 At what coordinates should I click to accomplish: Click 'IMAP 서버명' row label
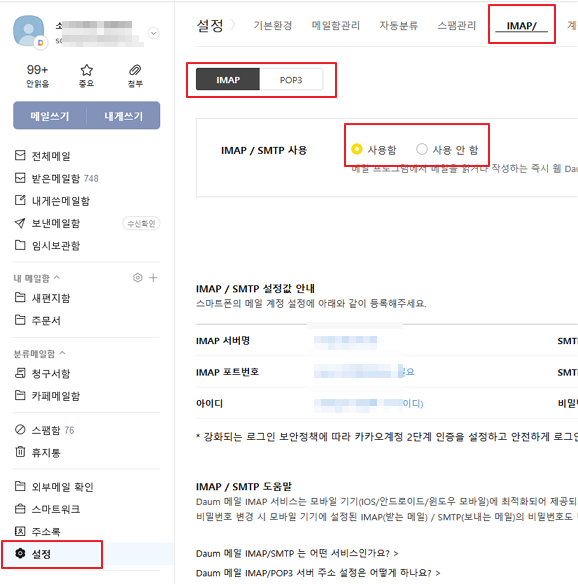coord(223,341)
